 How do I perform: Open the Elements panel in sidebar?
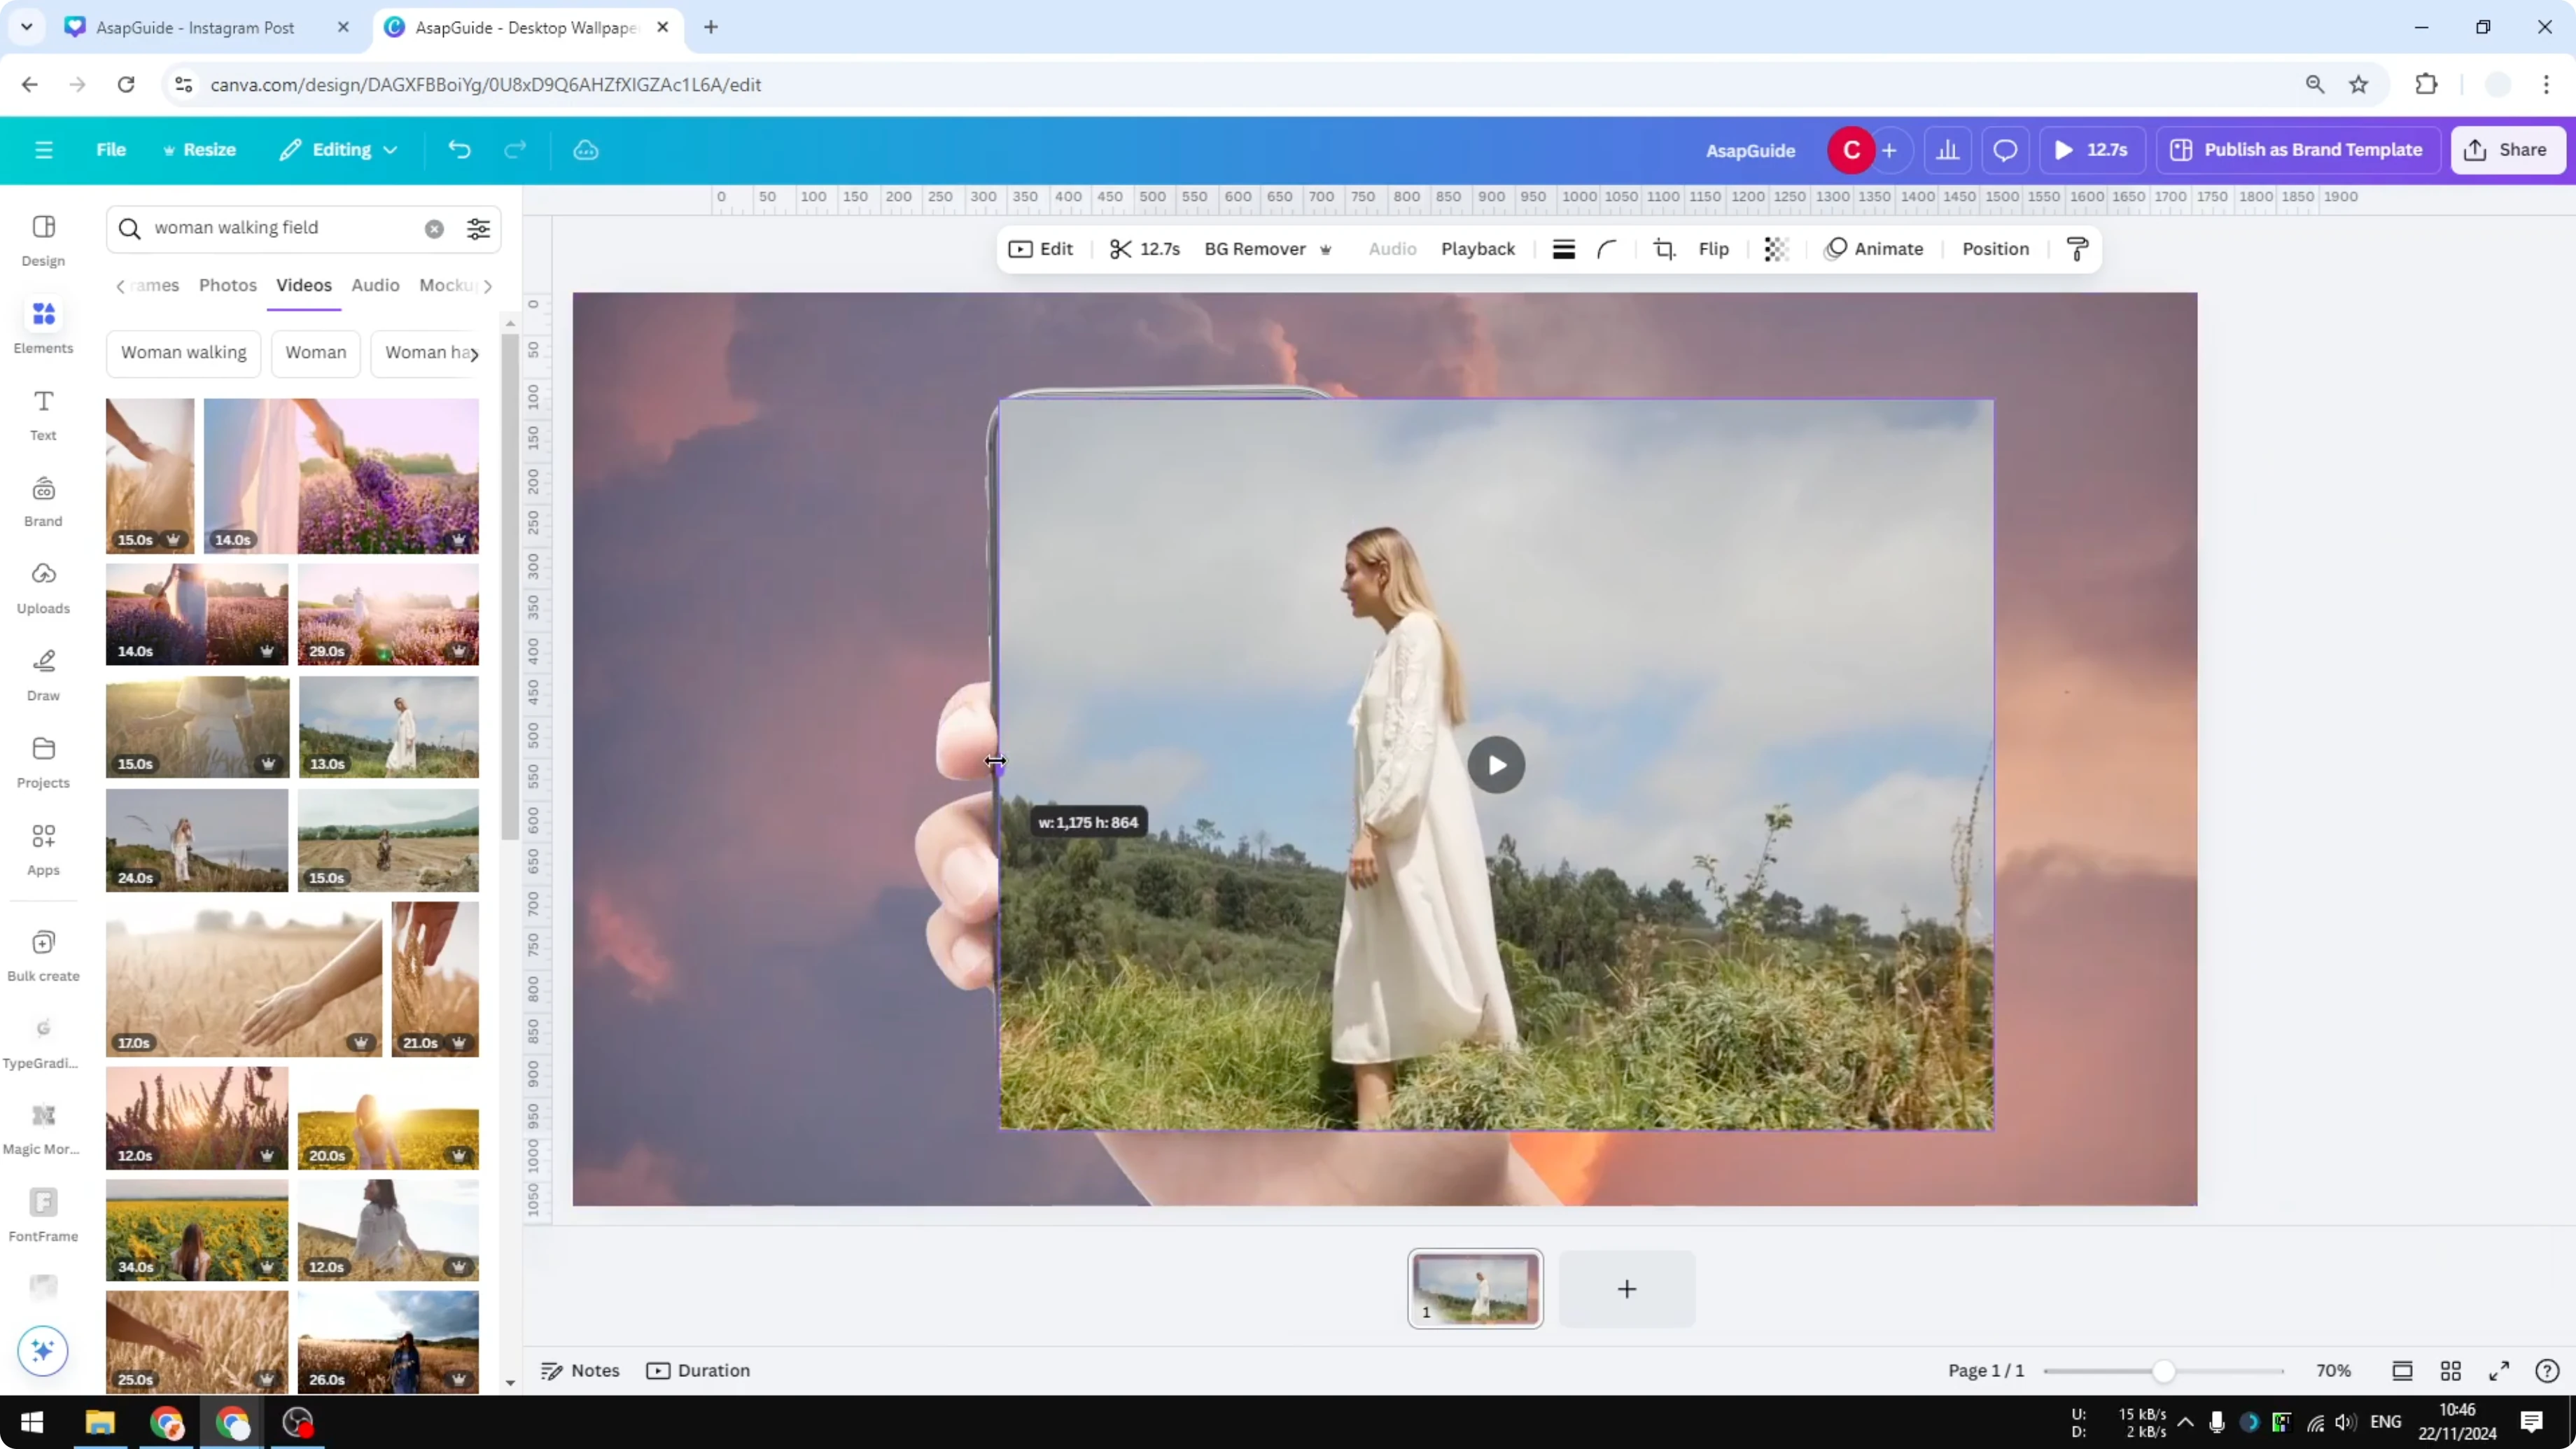tap(43, 325)
